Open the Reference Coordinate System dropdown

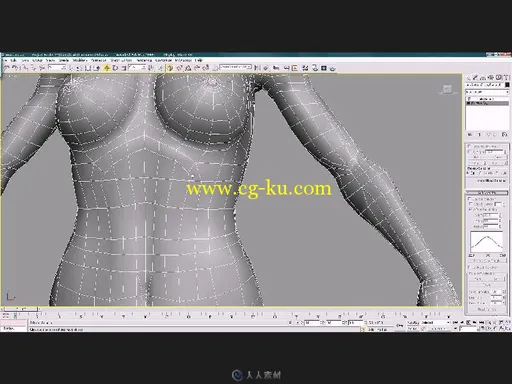coord(137,67)
